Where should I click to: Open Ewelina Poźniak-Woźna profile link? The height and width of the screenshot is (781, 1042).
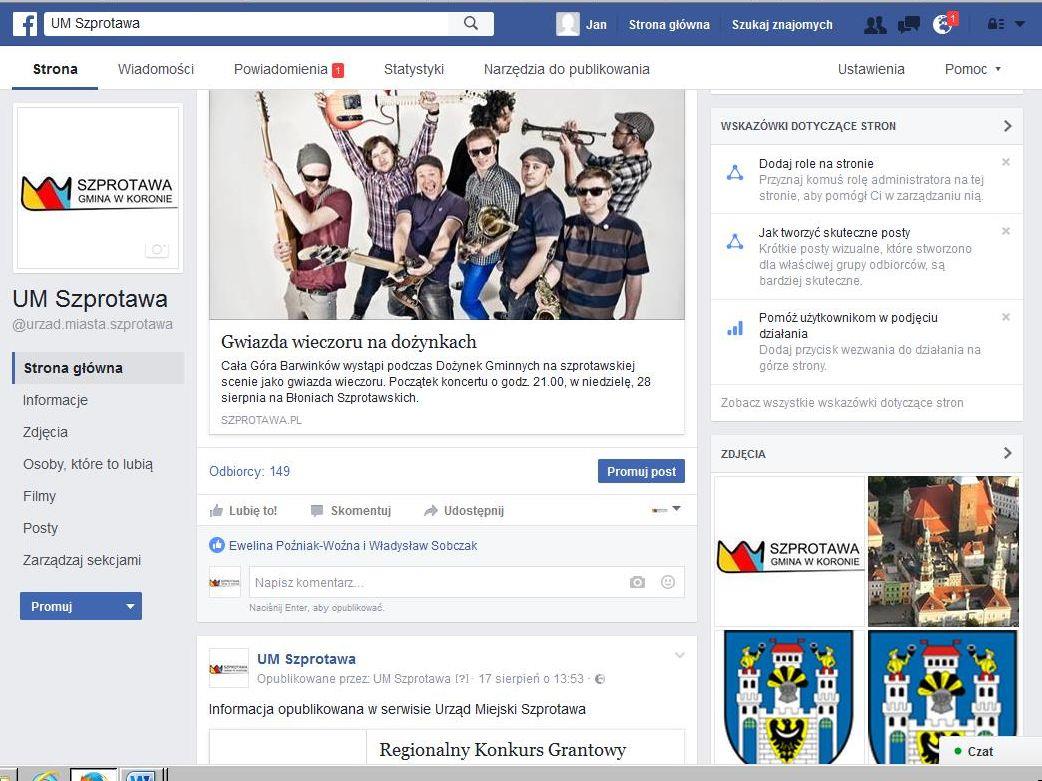(x=294, y=546)
